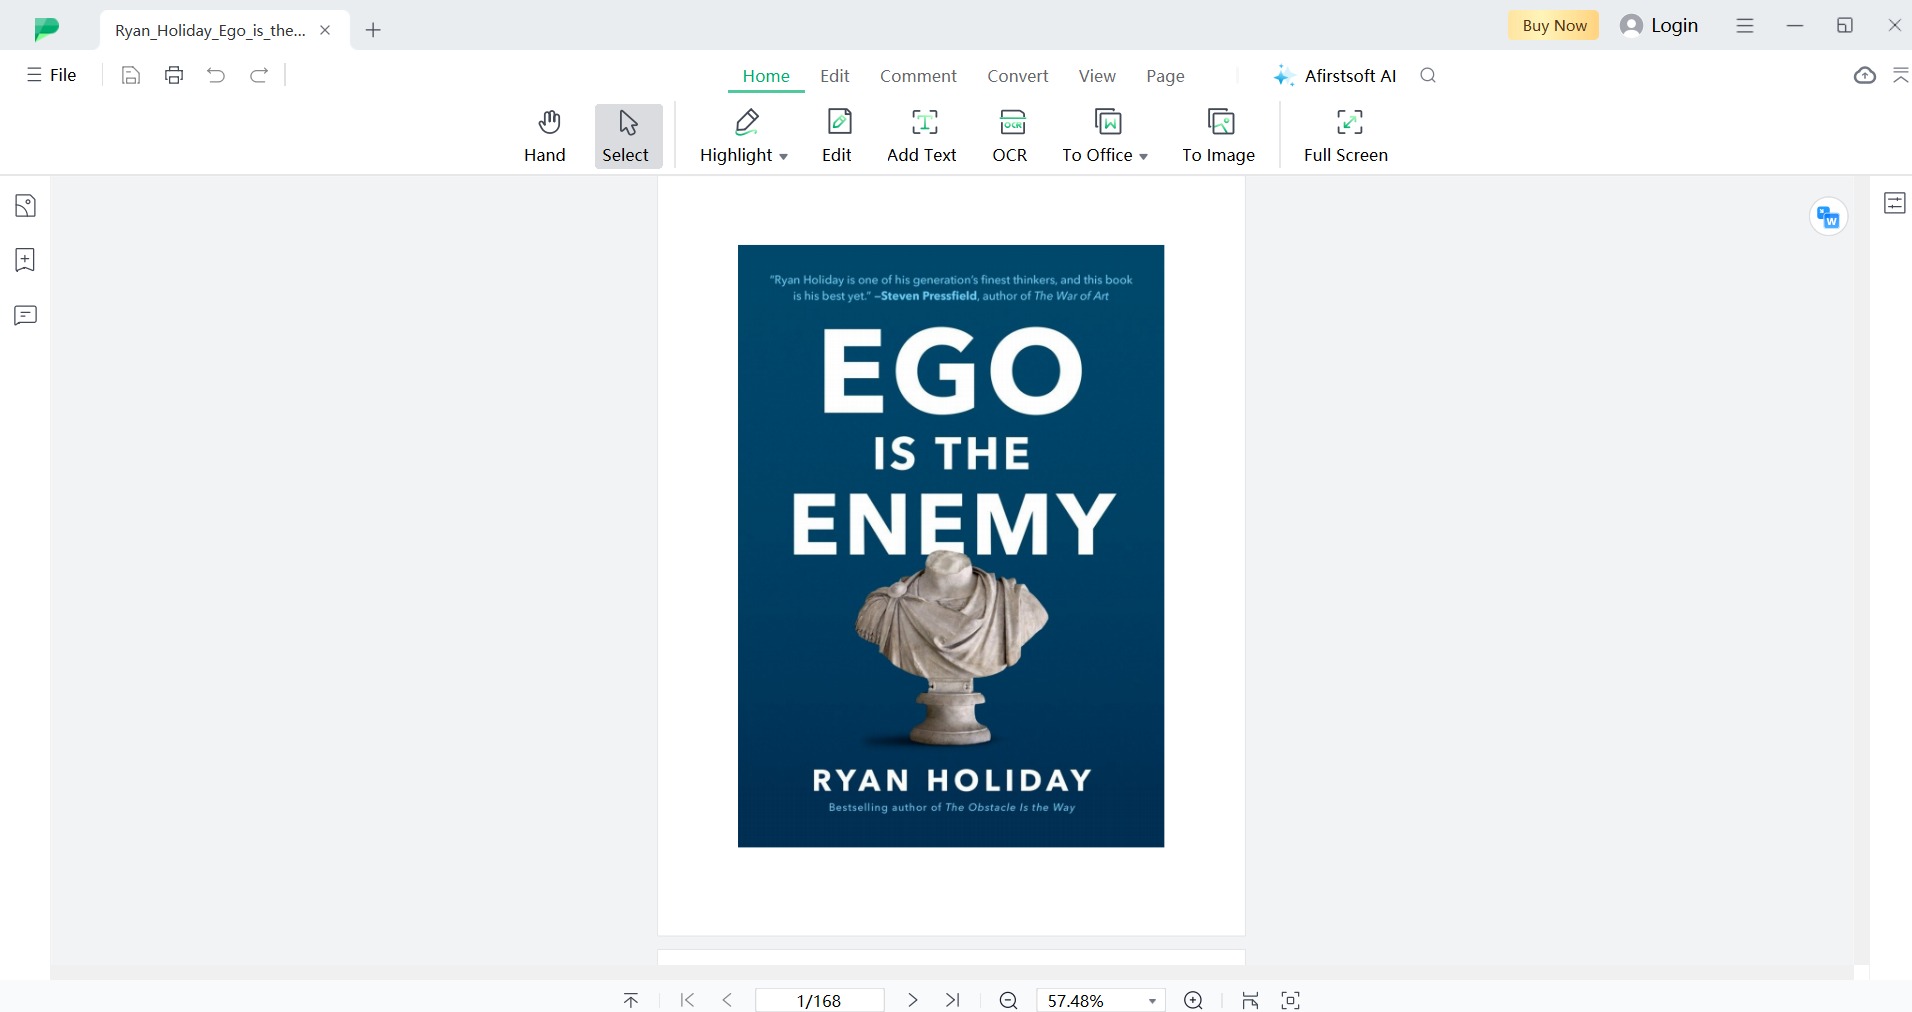Switch to the Home tab
The image size is (1912, 1012).
coord(766,76)
